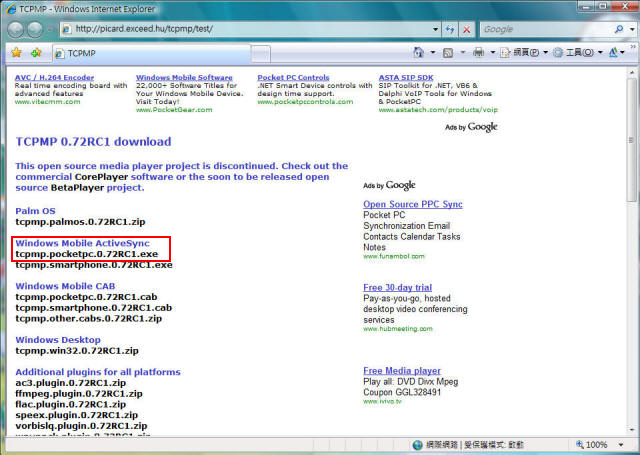The width and height of the screenshot is (640, 455).
Task: Expand the Tools menu dropdown arrow
Action: 600,53
